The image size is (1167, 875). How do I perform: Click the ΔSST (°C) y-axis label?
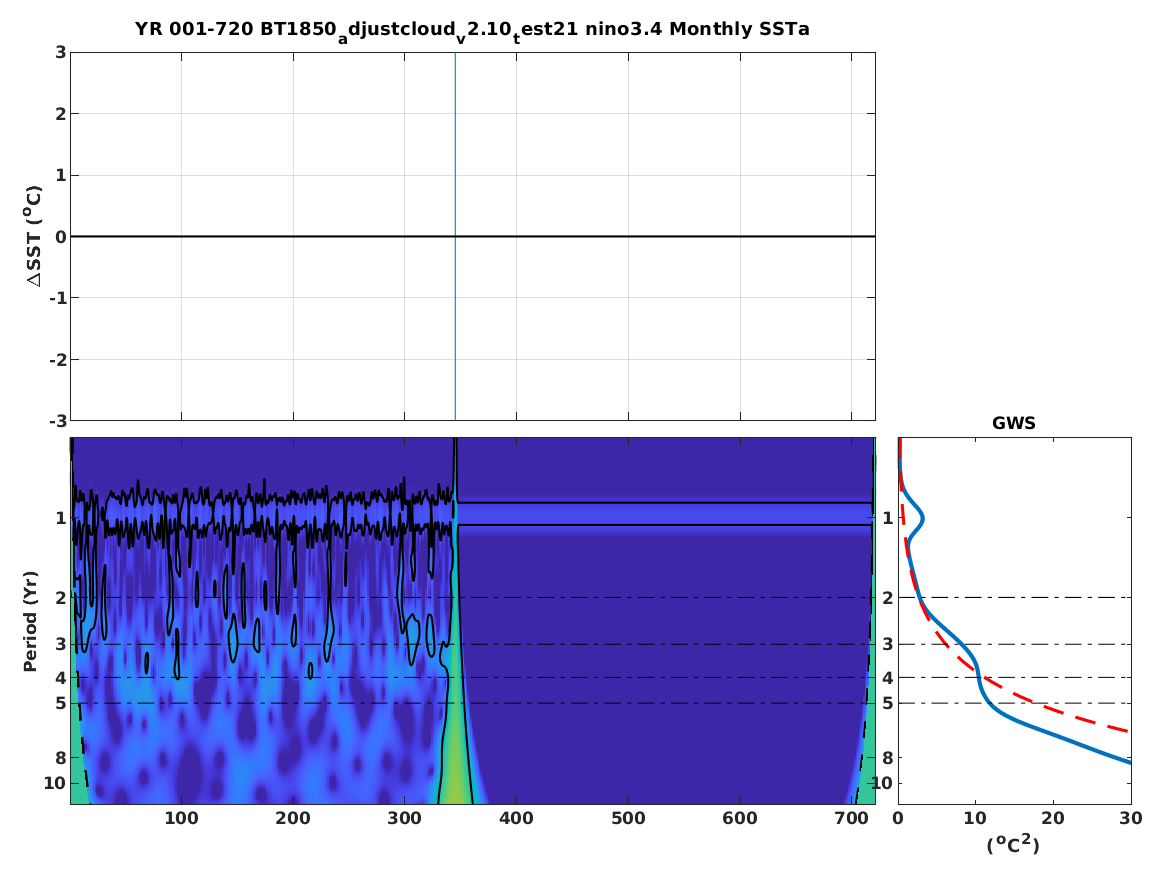[x=33, y=236]
